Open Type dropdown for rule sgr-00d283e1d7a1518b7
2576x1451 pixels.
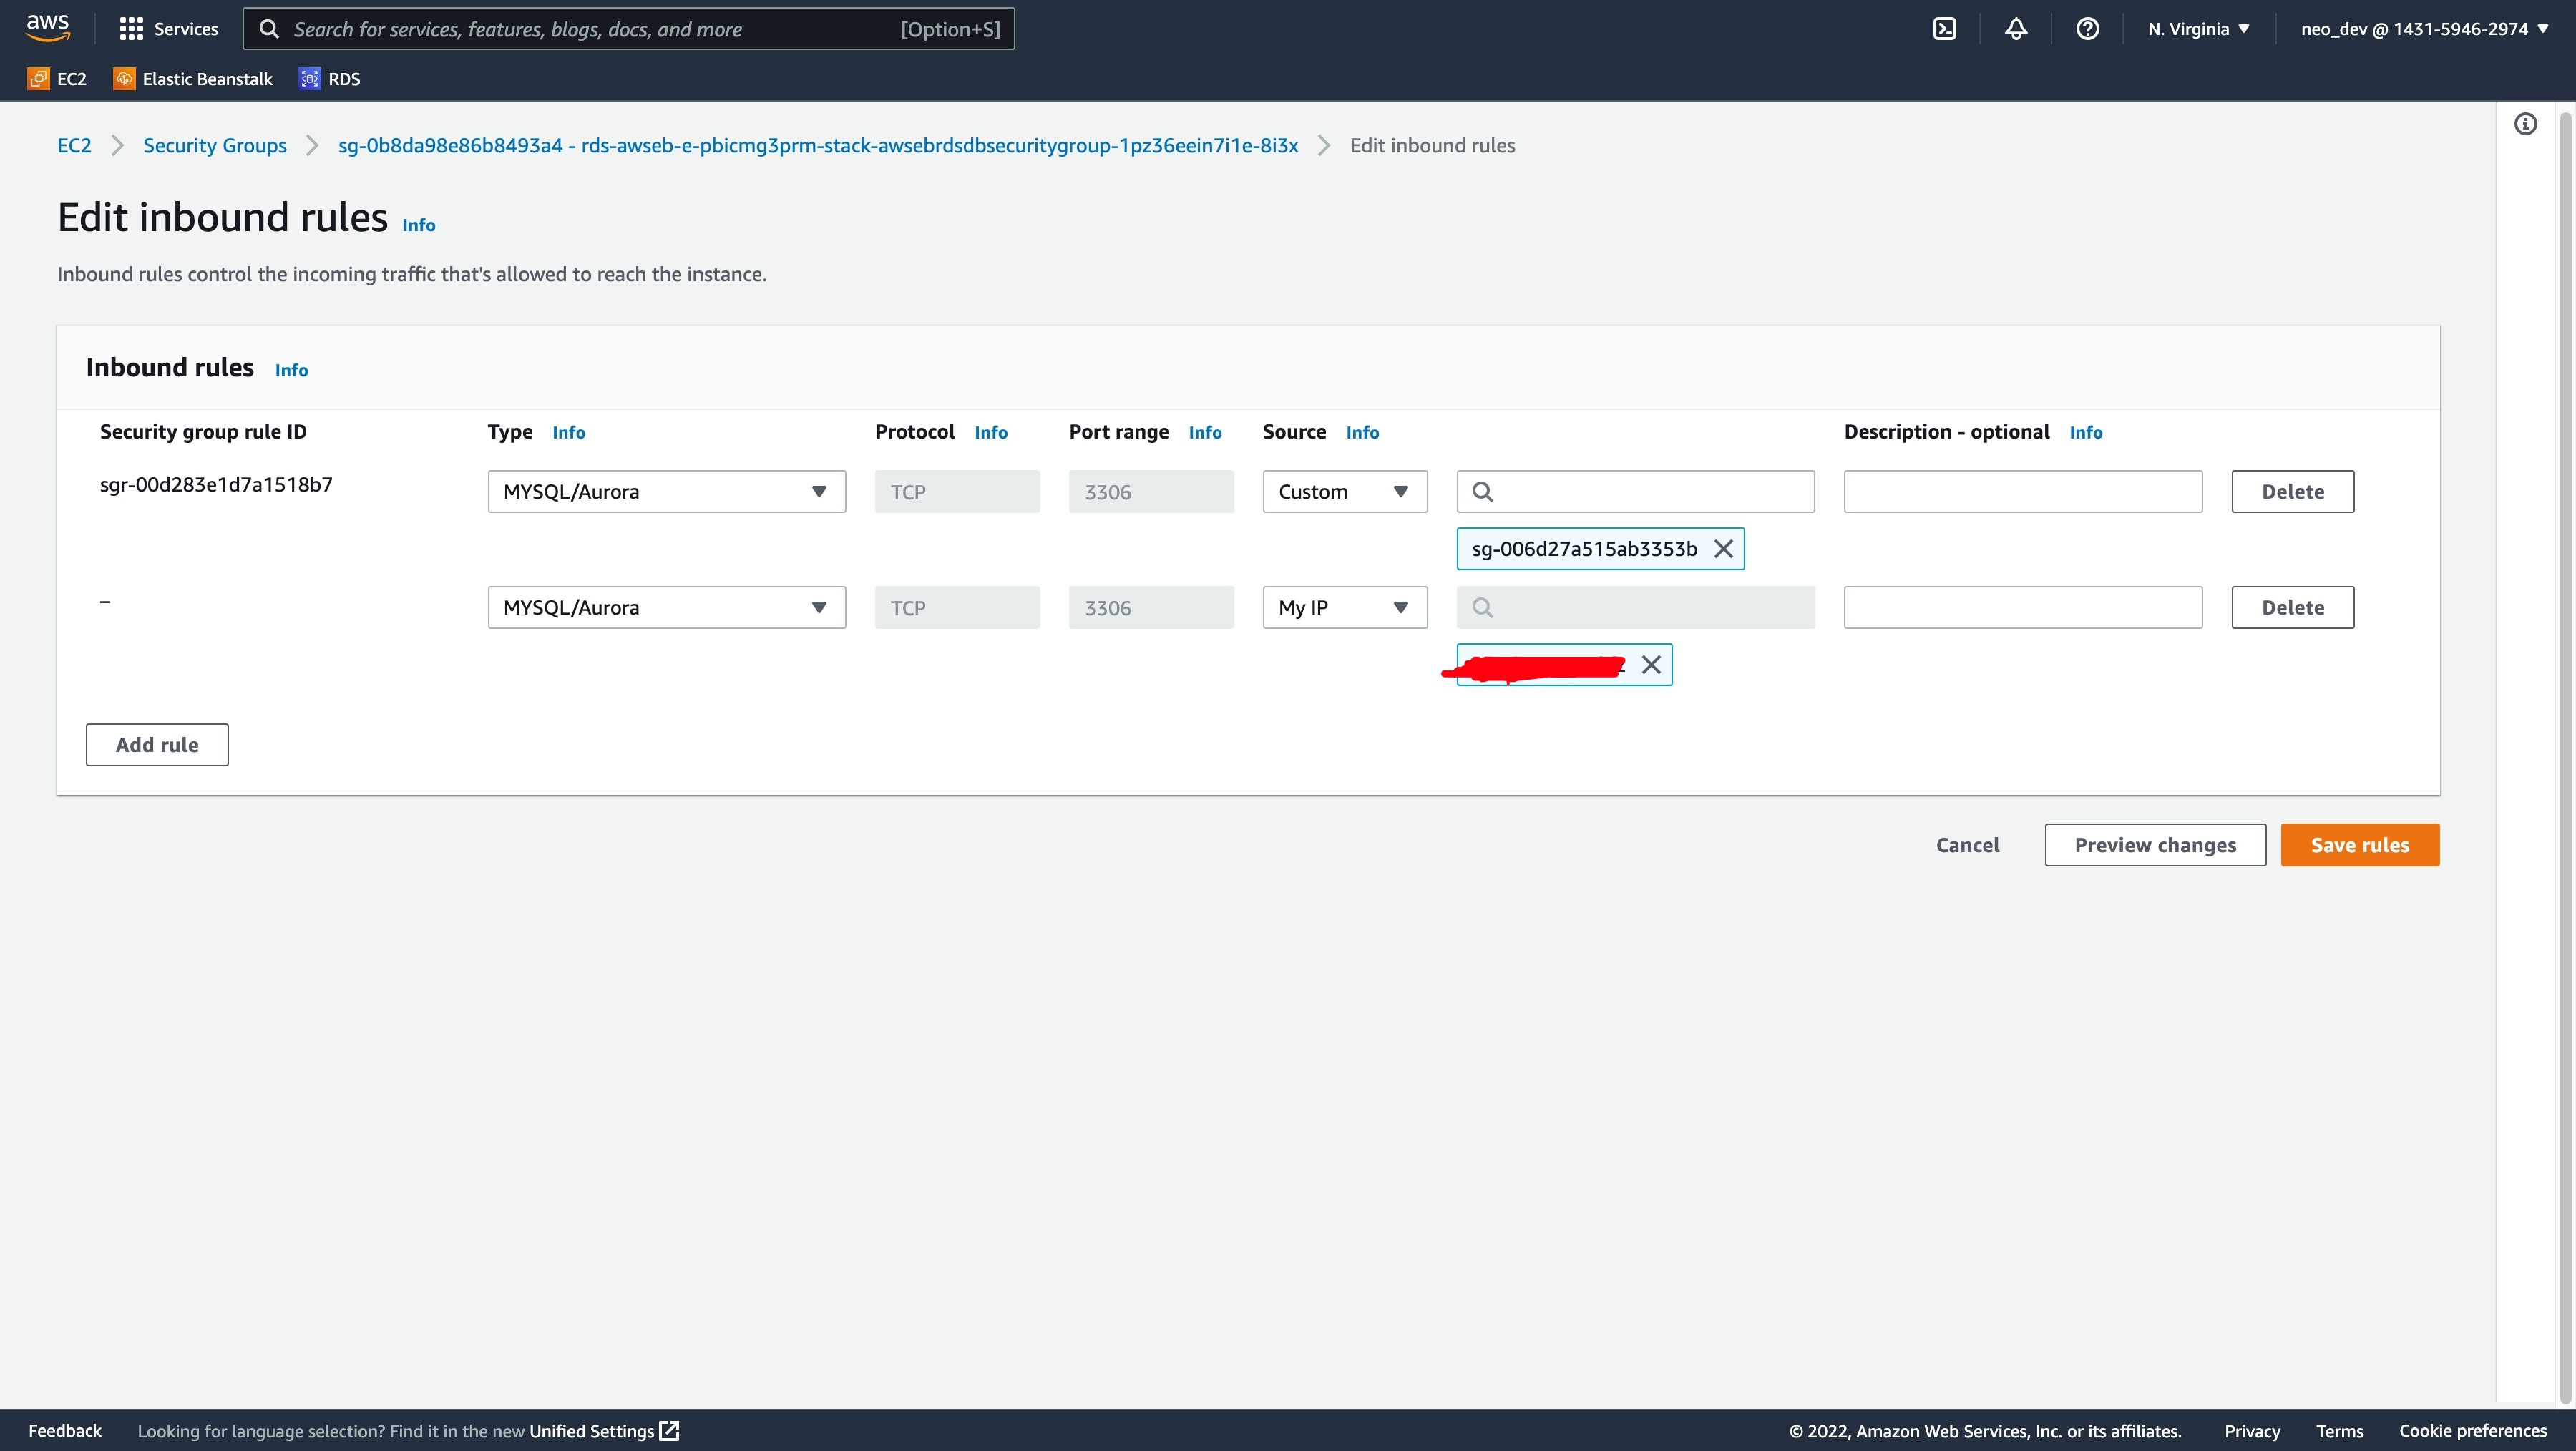click(x=666, y=492)
